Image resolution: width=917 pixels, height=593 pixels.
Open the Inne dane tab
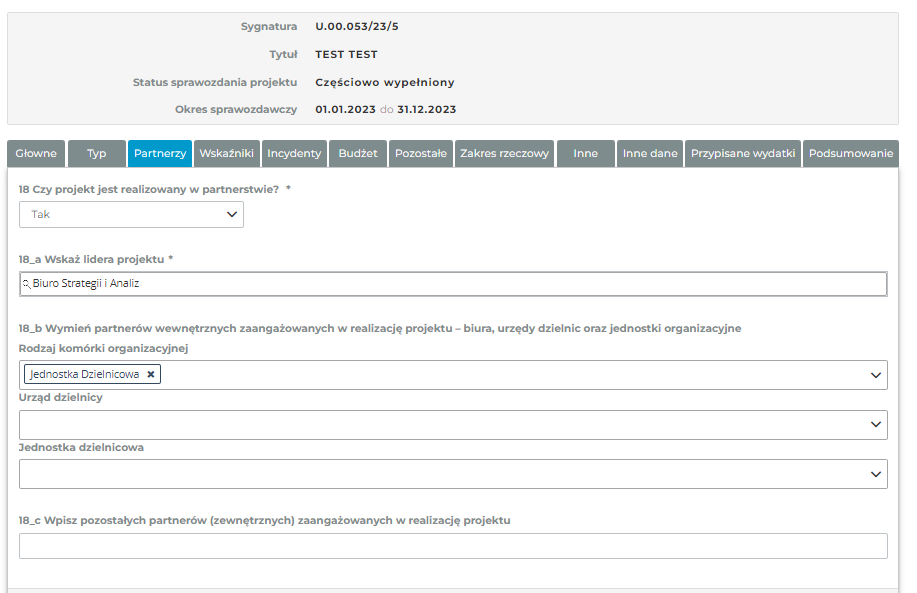pyautogui.click(x=650, y=154)
